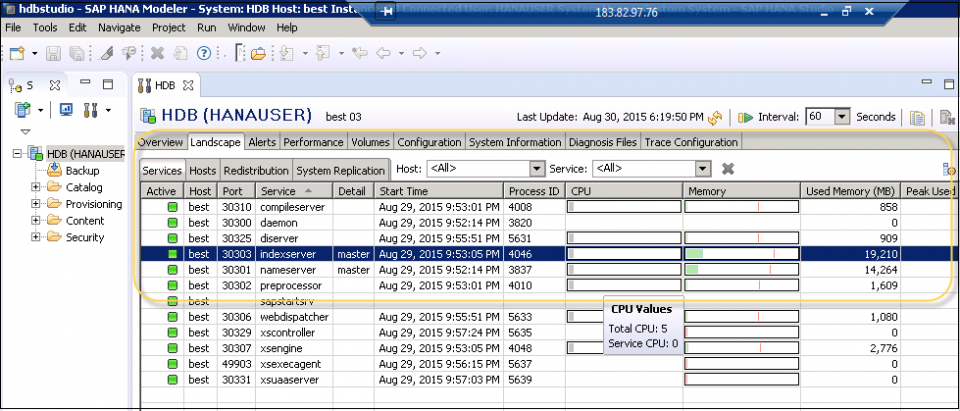Click the back arrow navigation icon
The width and height of the screenshot is (960, 411).
click(383, 53)
